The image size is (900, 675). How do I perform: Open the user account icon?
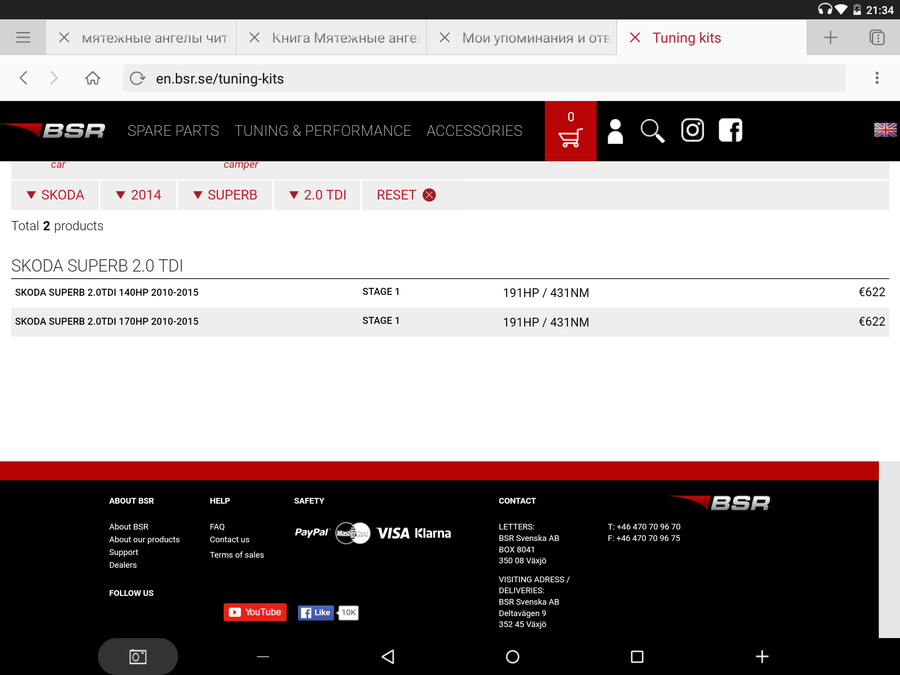(x=615, y=131)
